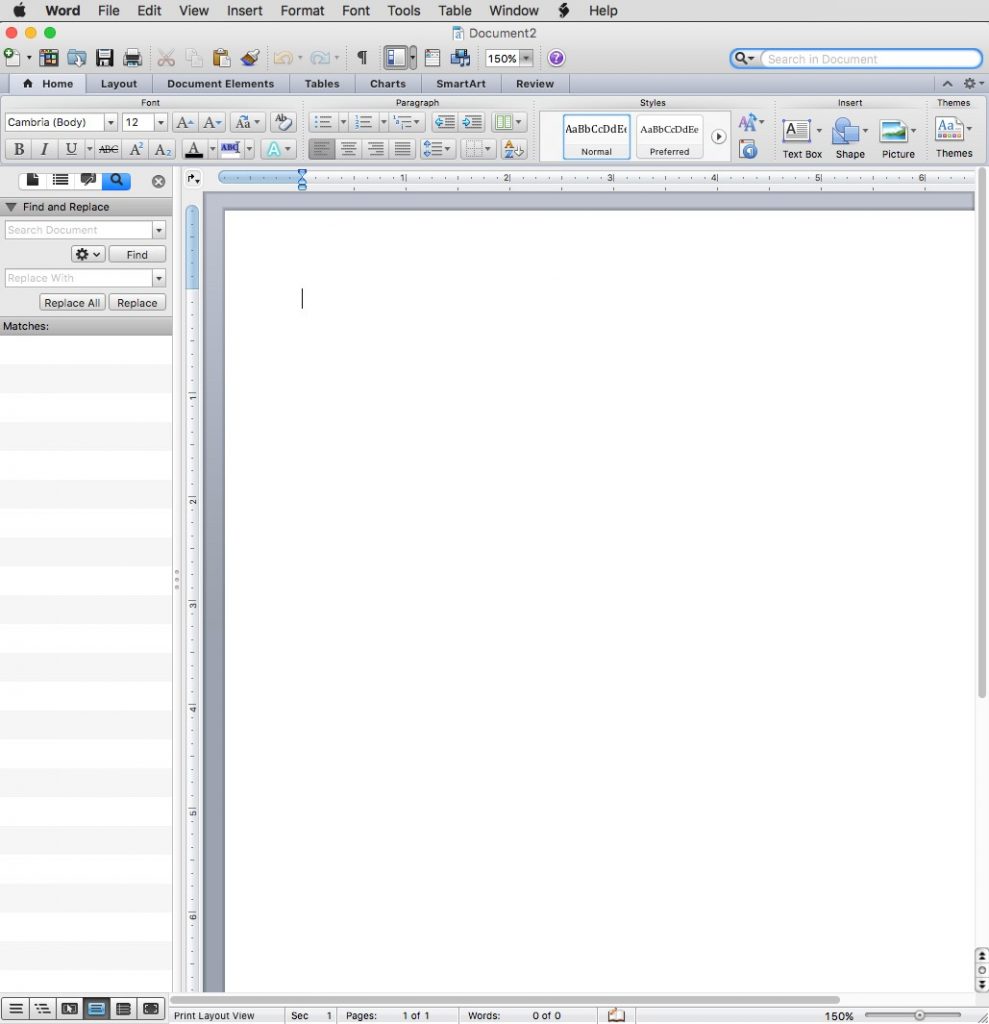This screenshot has width=989, height=1024.
Task: Switch to the Document Elements tab
Action: [x=220, y=84]
